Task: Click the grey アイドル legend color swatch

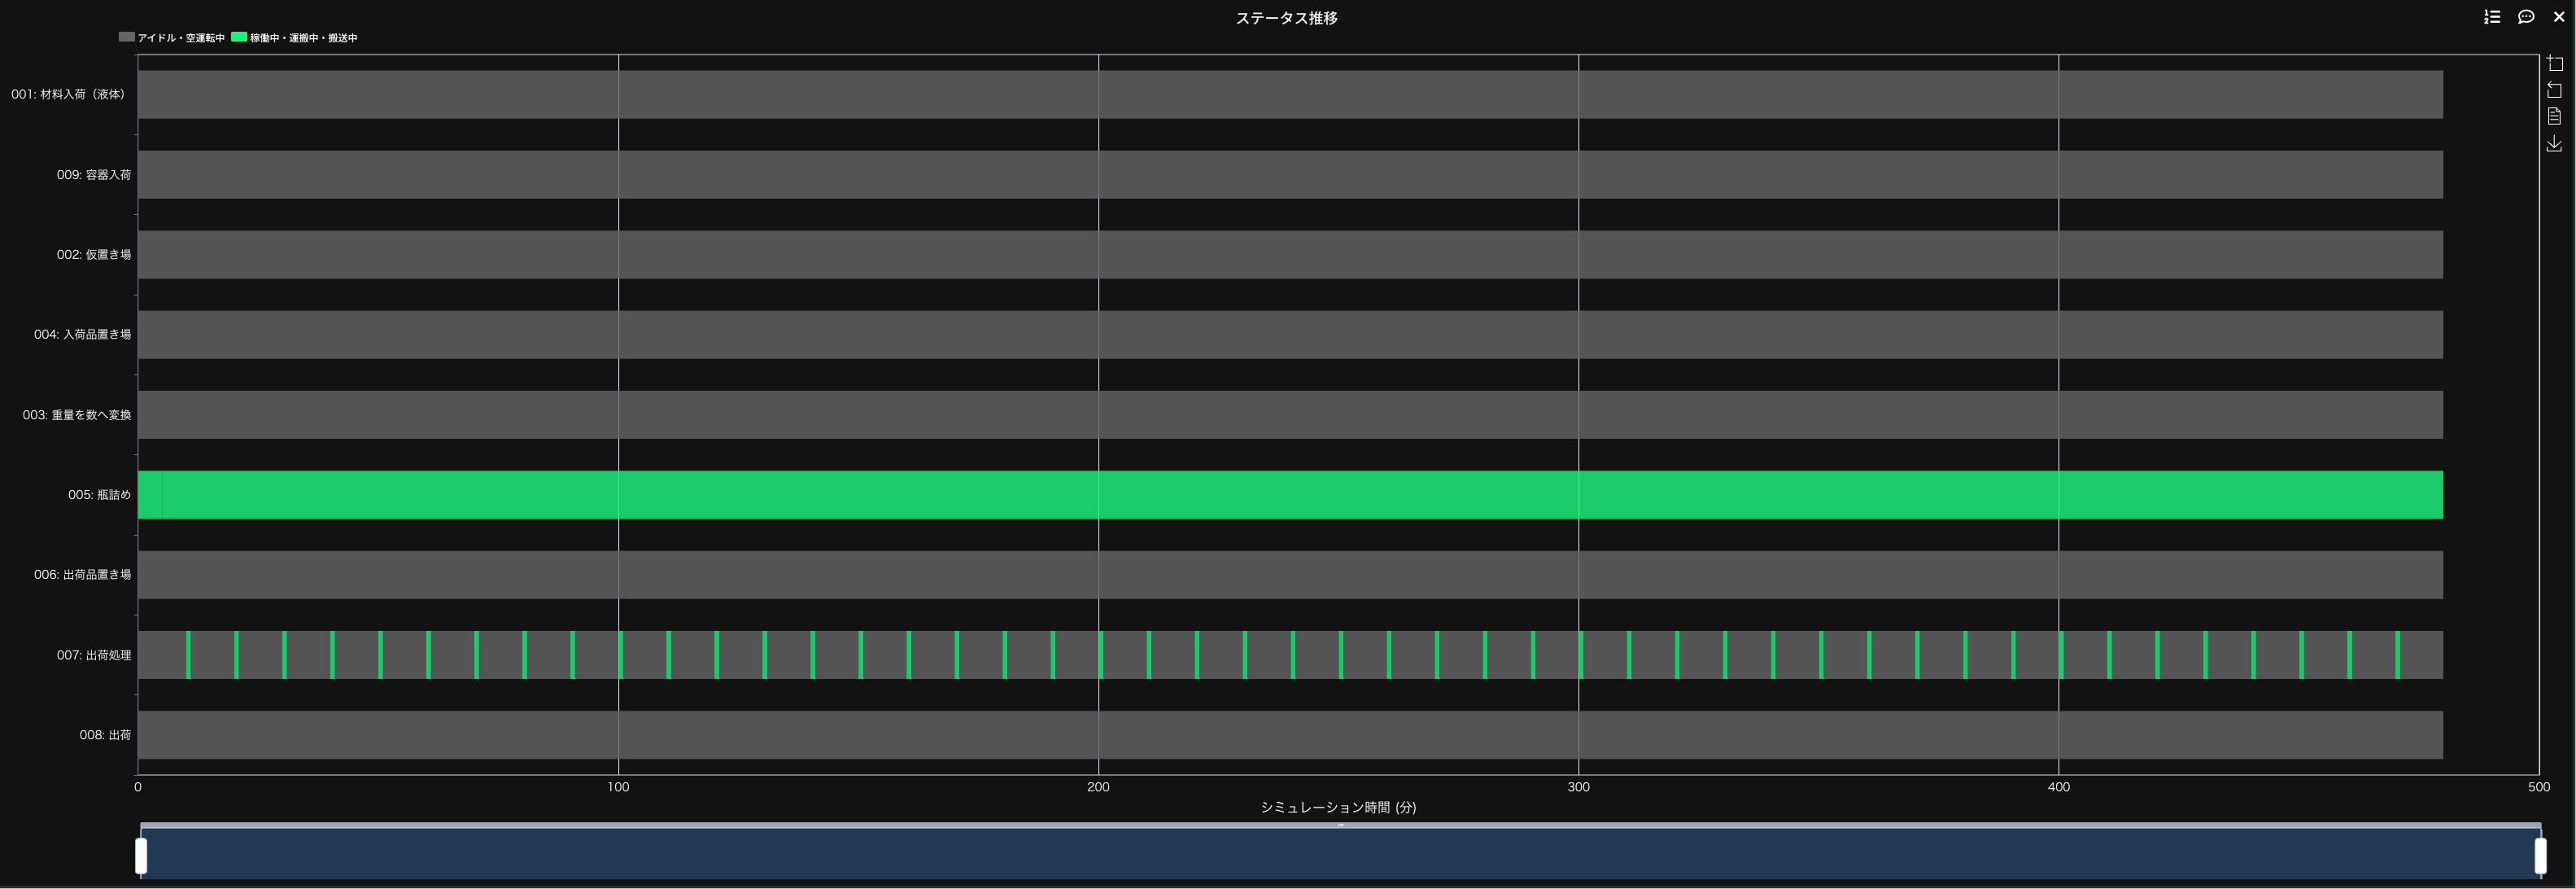Action: 127,37
